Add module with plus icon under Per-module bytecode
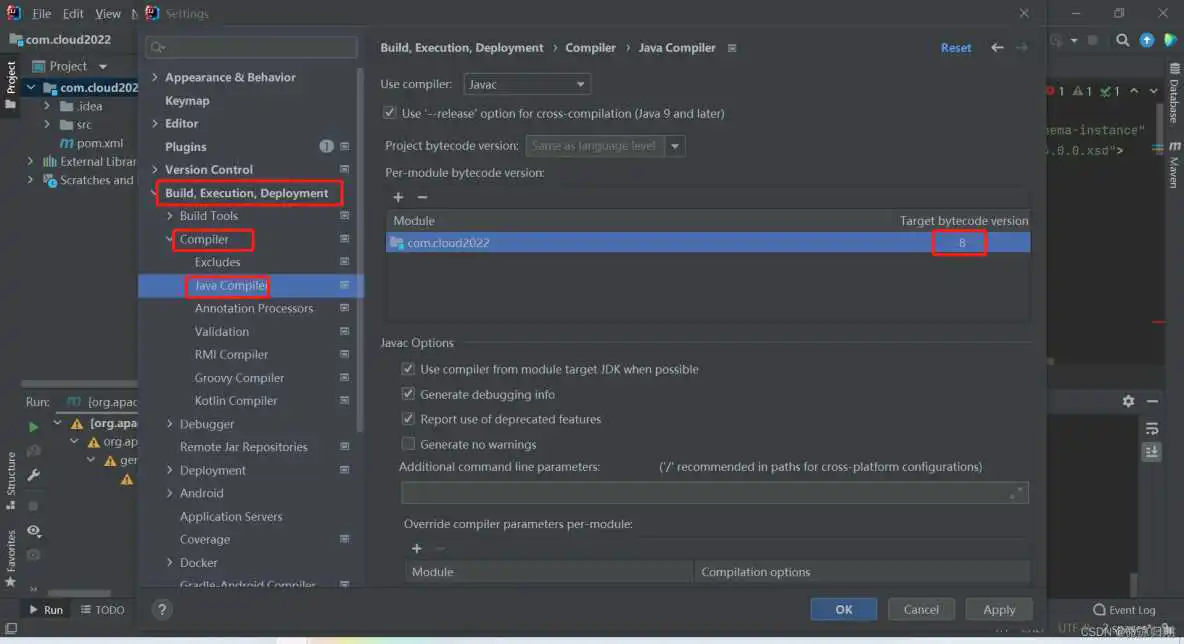Screen dimensions: 1184x644 [x=398, y=198]
